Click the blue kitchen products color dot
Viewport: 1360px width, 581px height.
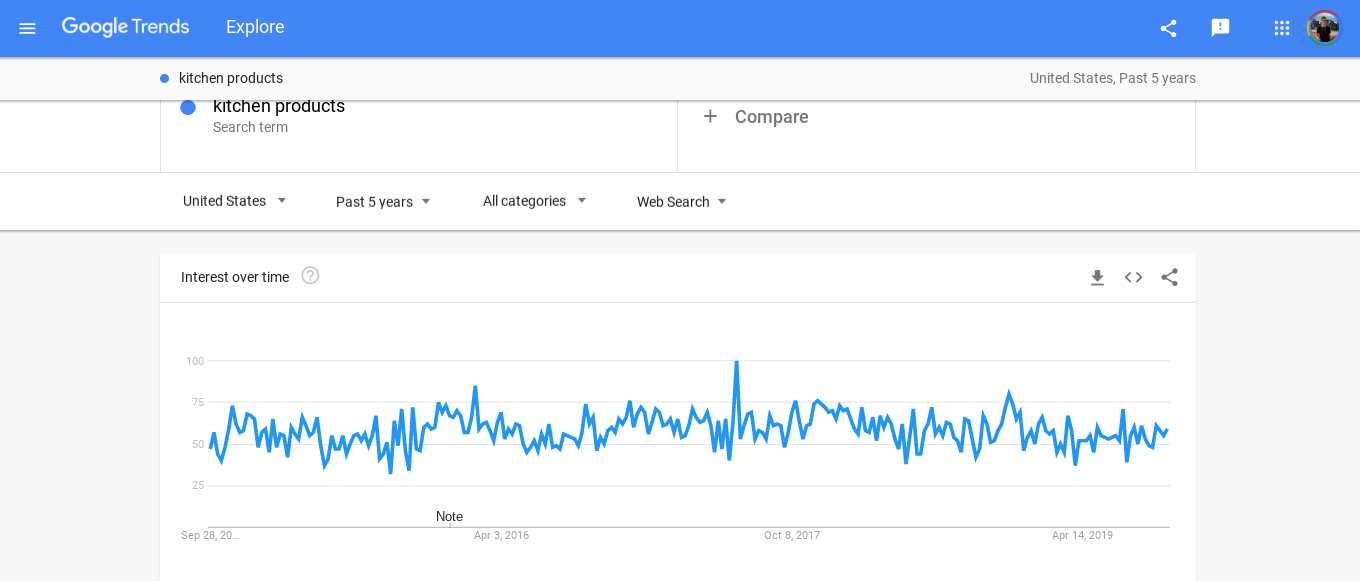(x=188, y=107)
